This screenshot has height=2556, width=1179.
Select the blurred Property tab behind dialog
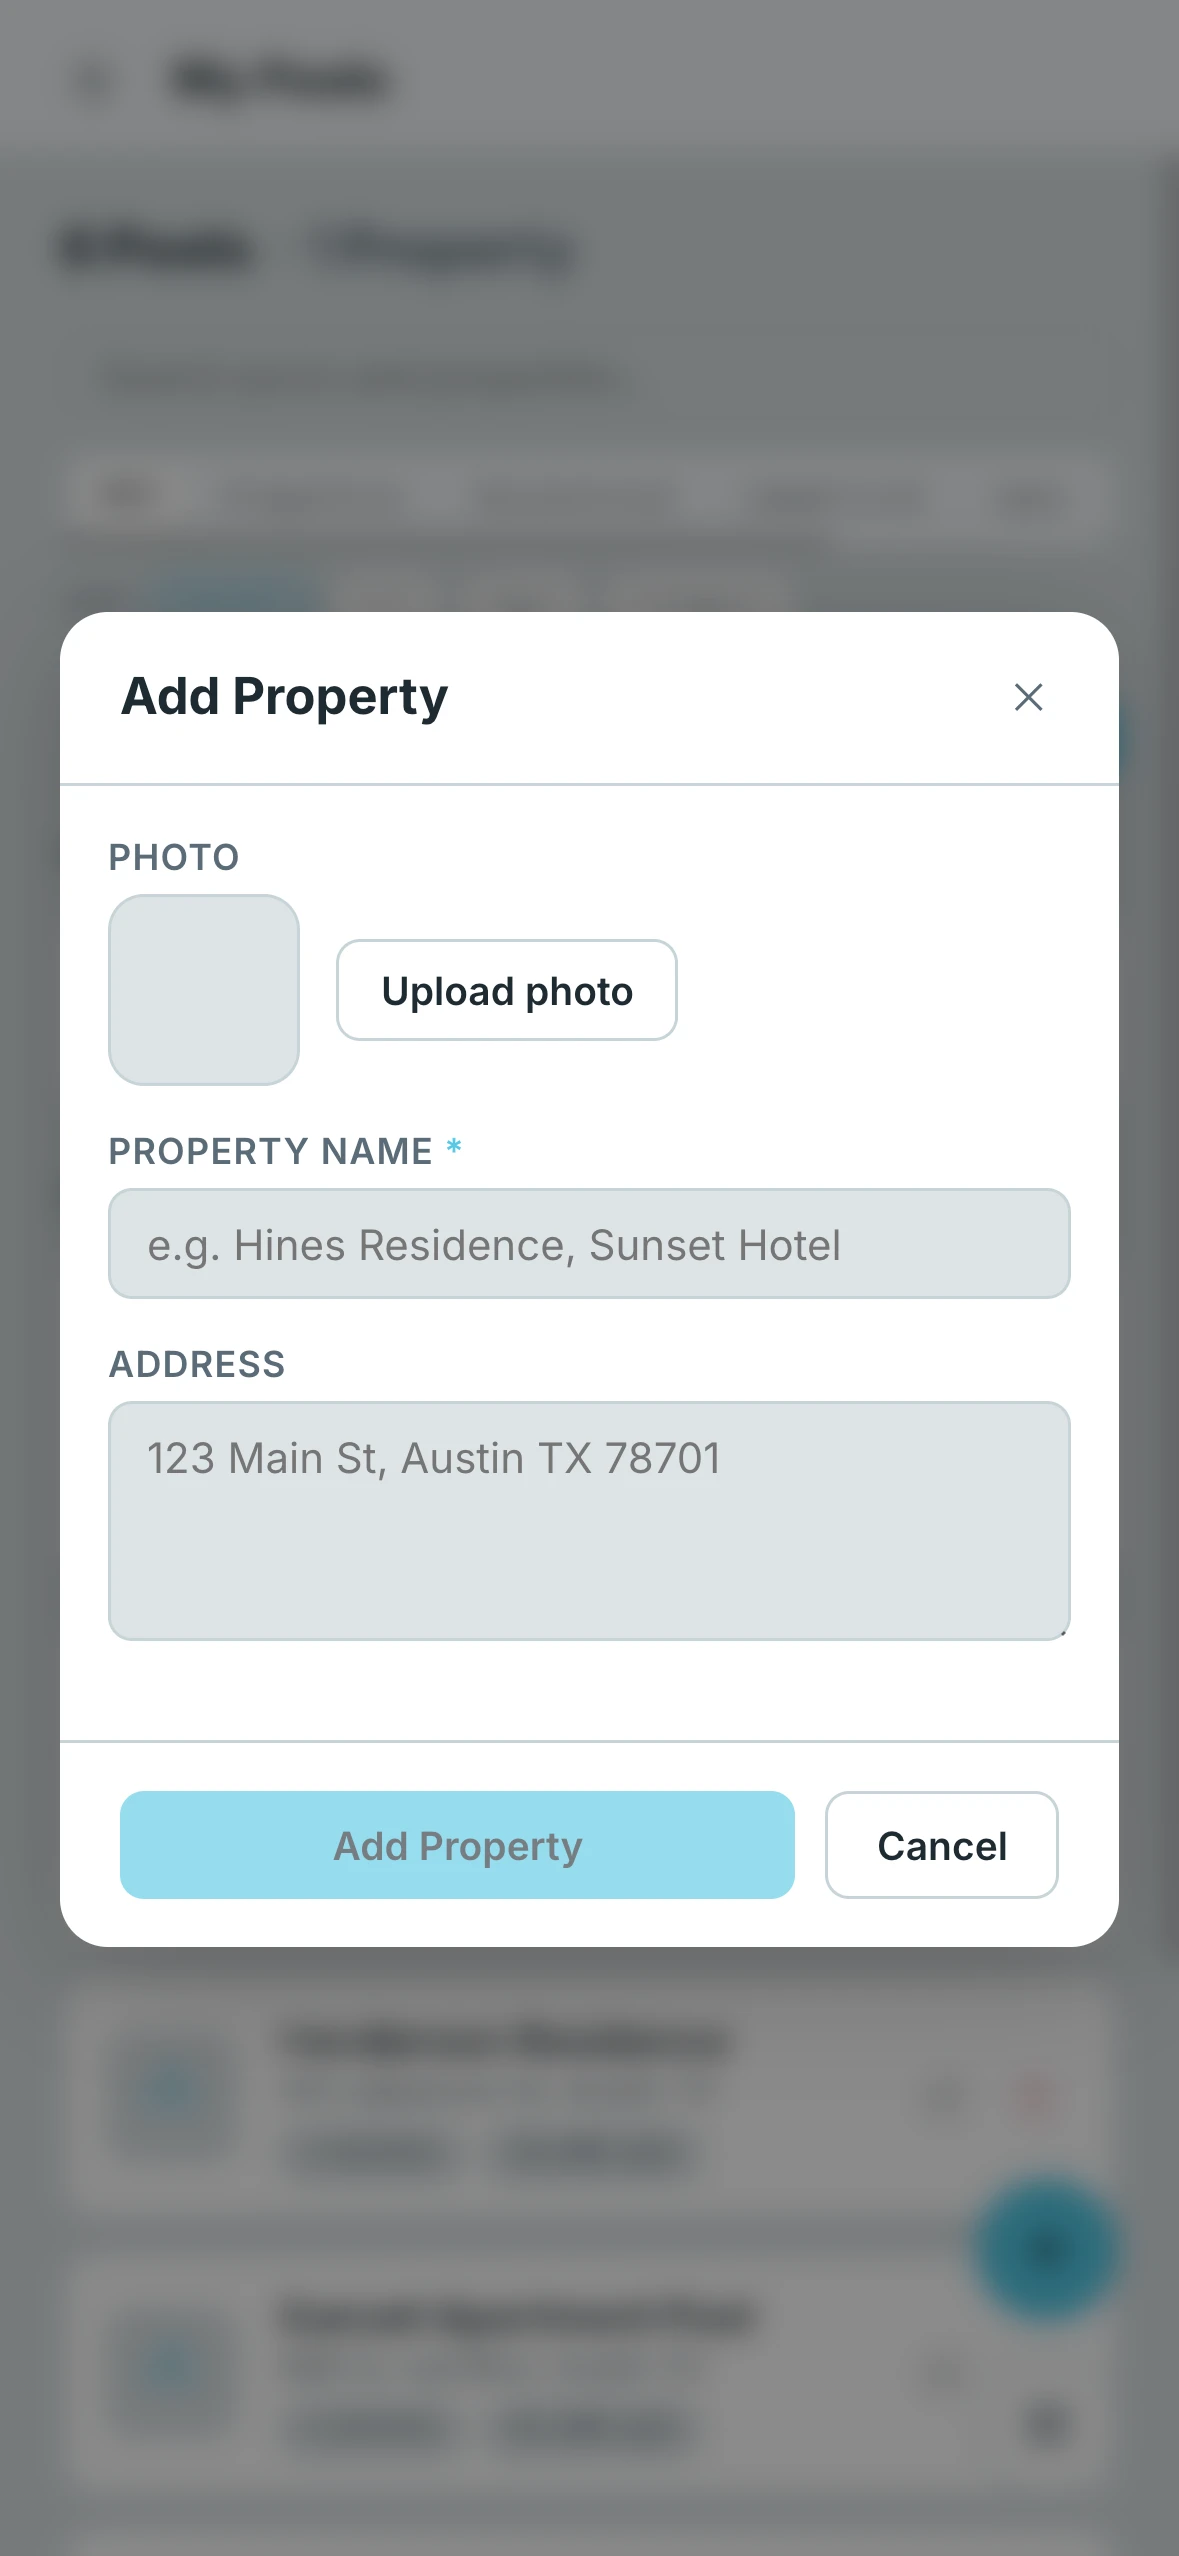[440, 248]
